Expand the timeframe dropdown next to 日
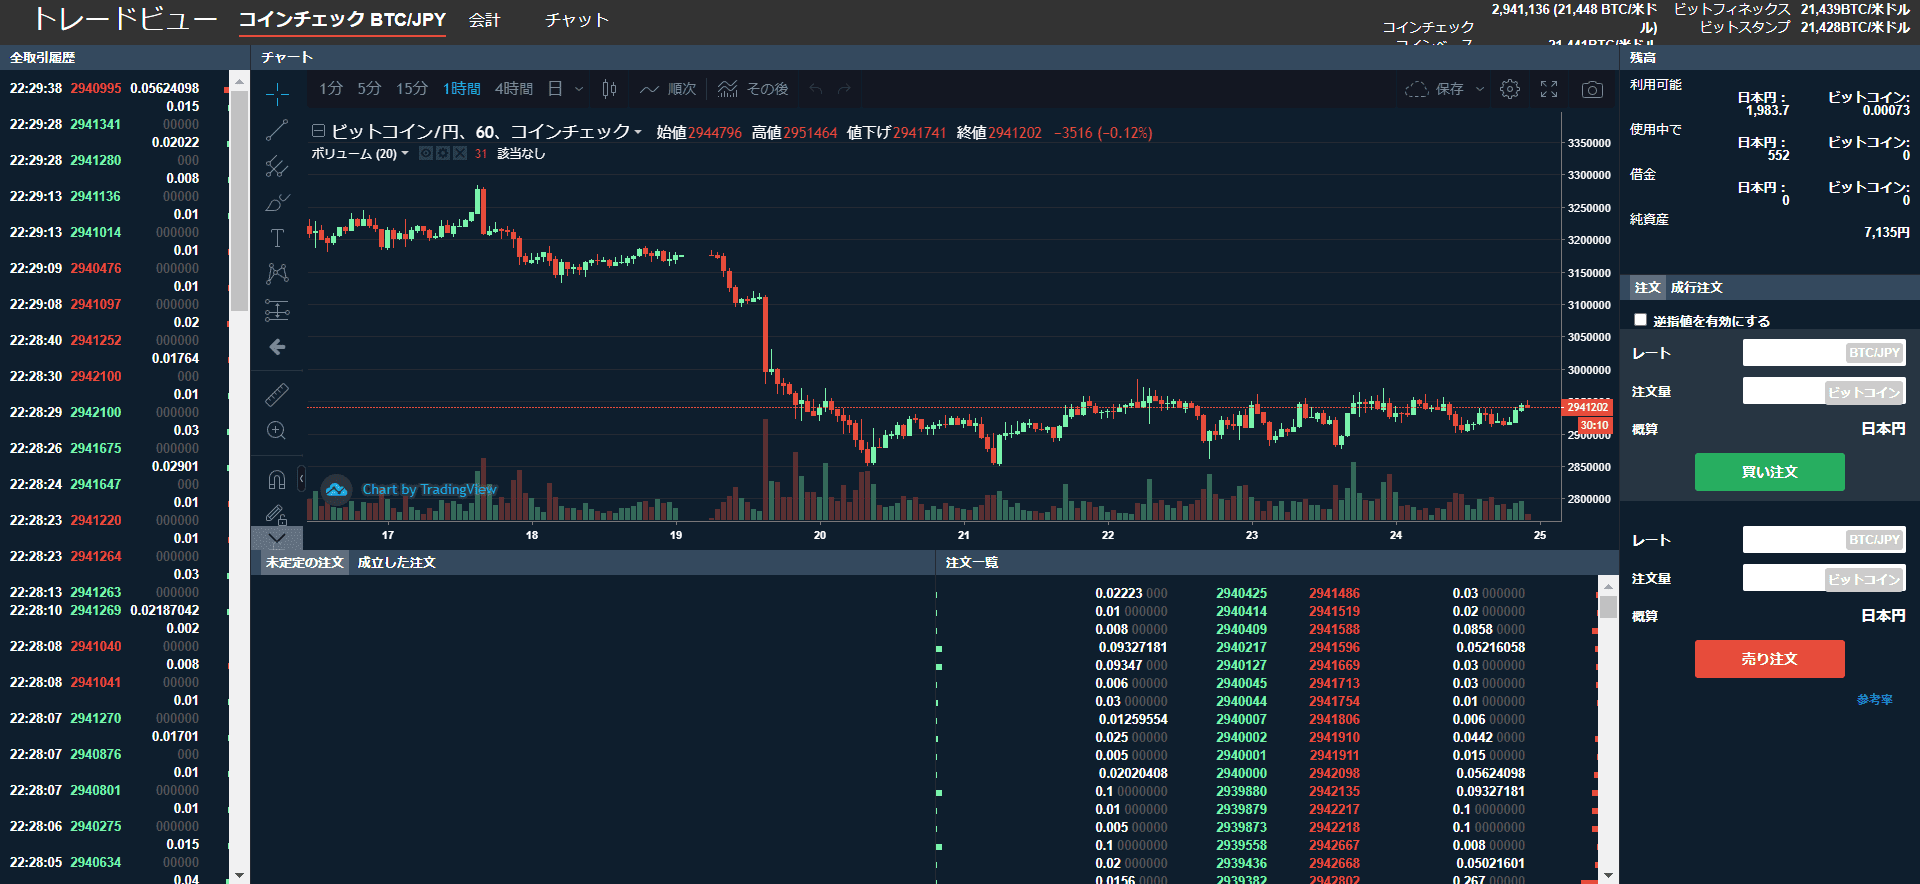The image size is (1920, 884). point(579,89)
